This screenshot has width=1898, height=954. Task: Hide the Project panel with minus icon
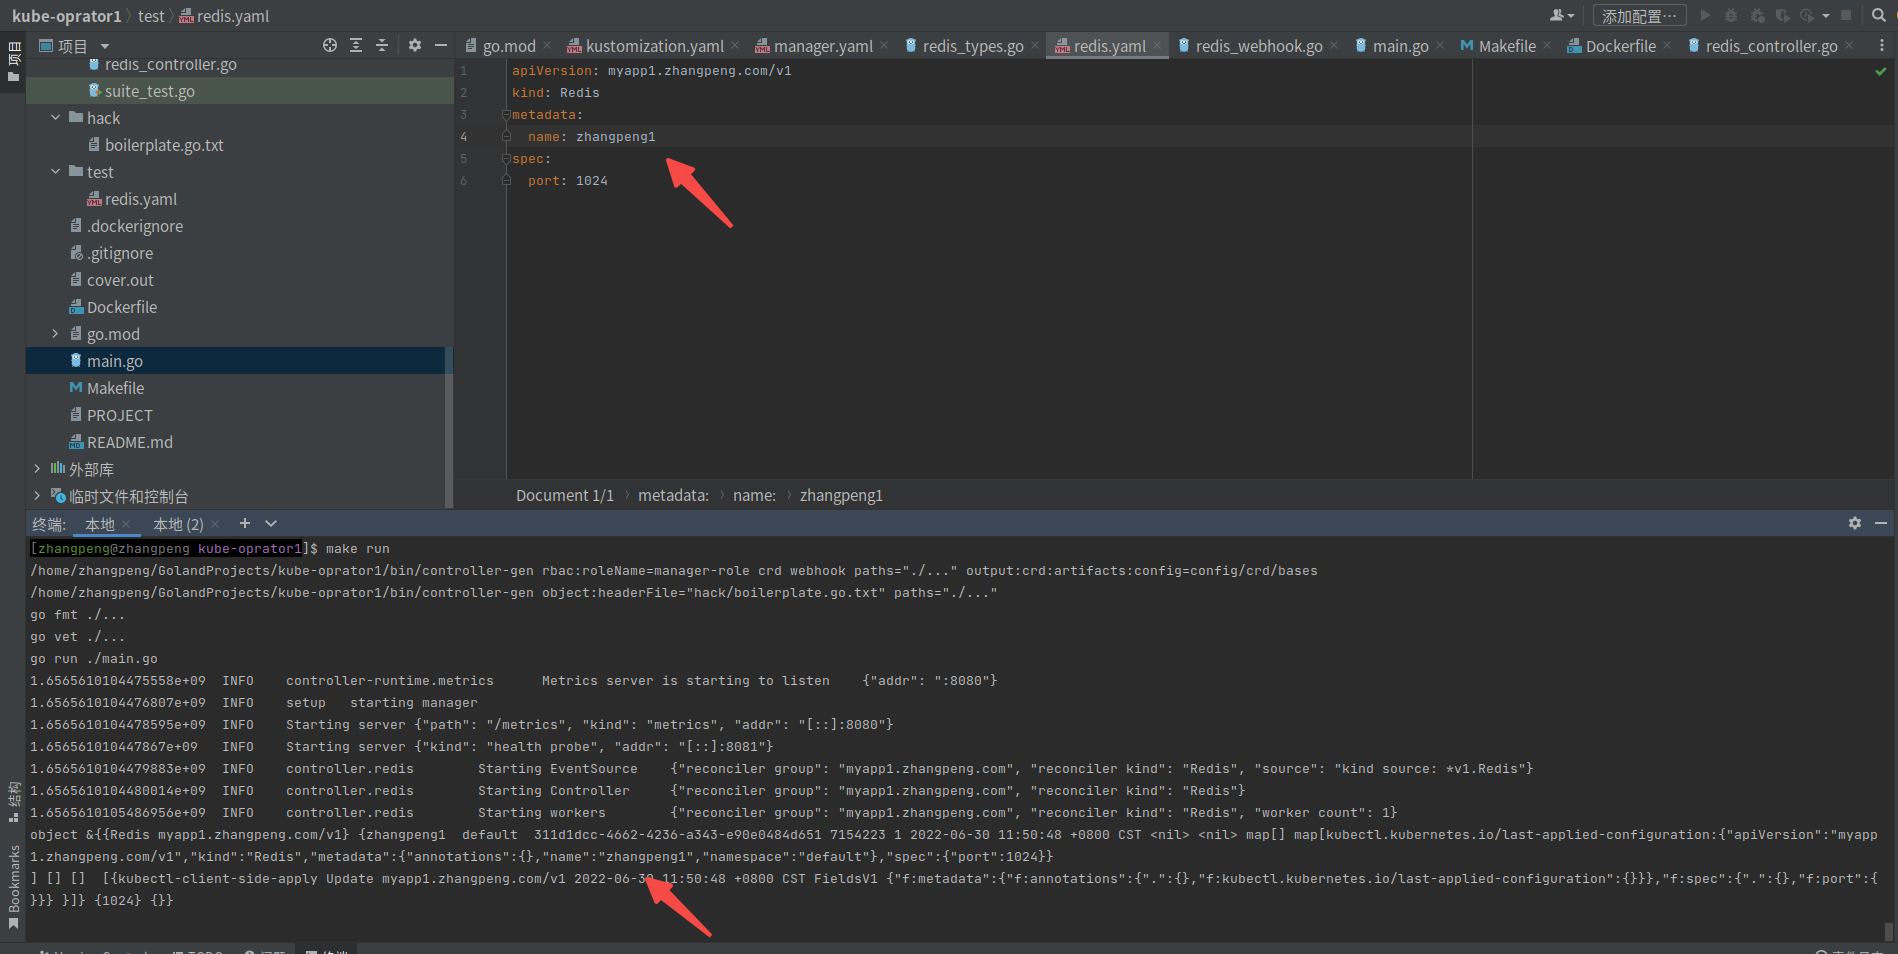[x=441, y=45]
